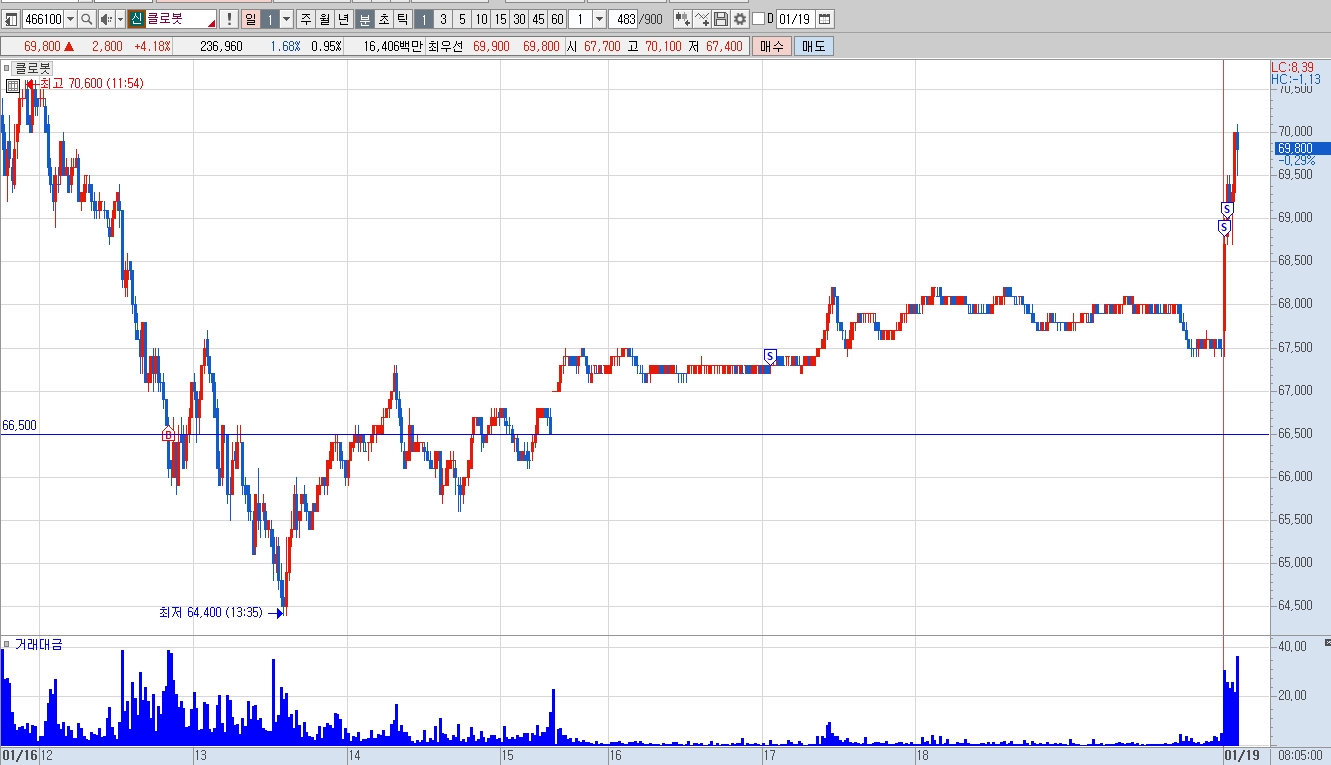Click the exclamation mark info icon

click(x=228, y=19)
